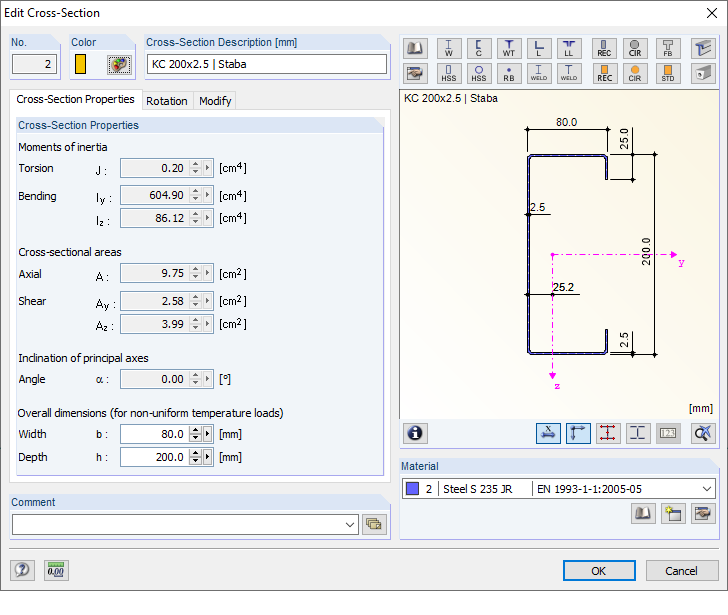Click the Depth h value field
The width and height of the screenshot is (728, 615).
pos(155,457)
